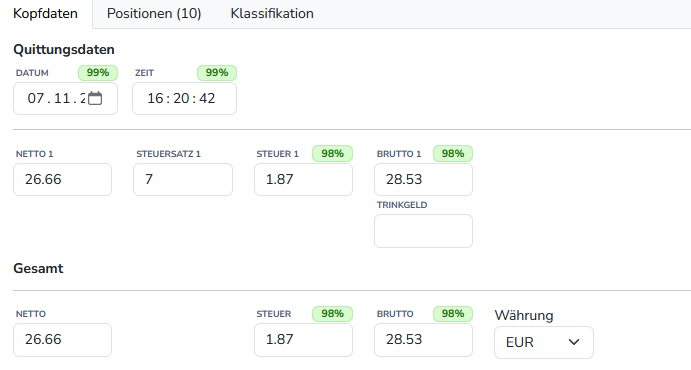The height and width of the screenshot is (370, 691).
Task: Select the Gesamt Brutto field with 28.53
Action: point(424,340)
